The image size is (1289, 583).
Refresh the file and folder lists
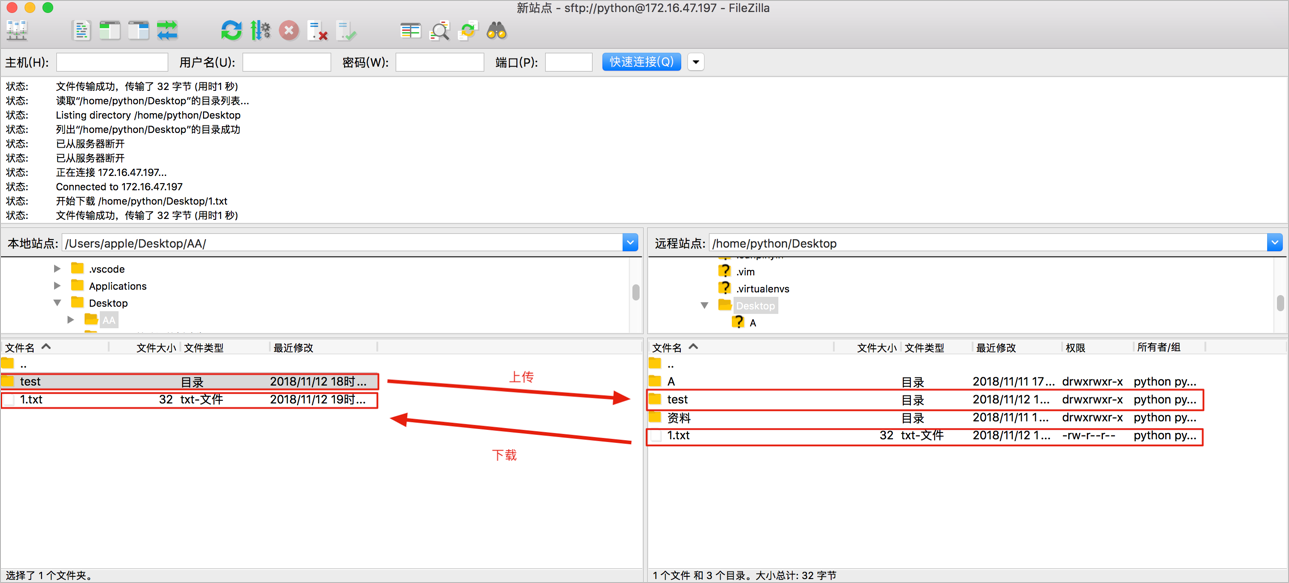tap(231, 30)
